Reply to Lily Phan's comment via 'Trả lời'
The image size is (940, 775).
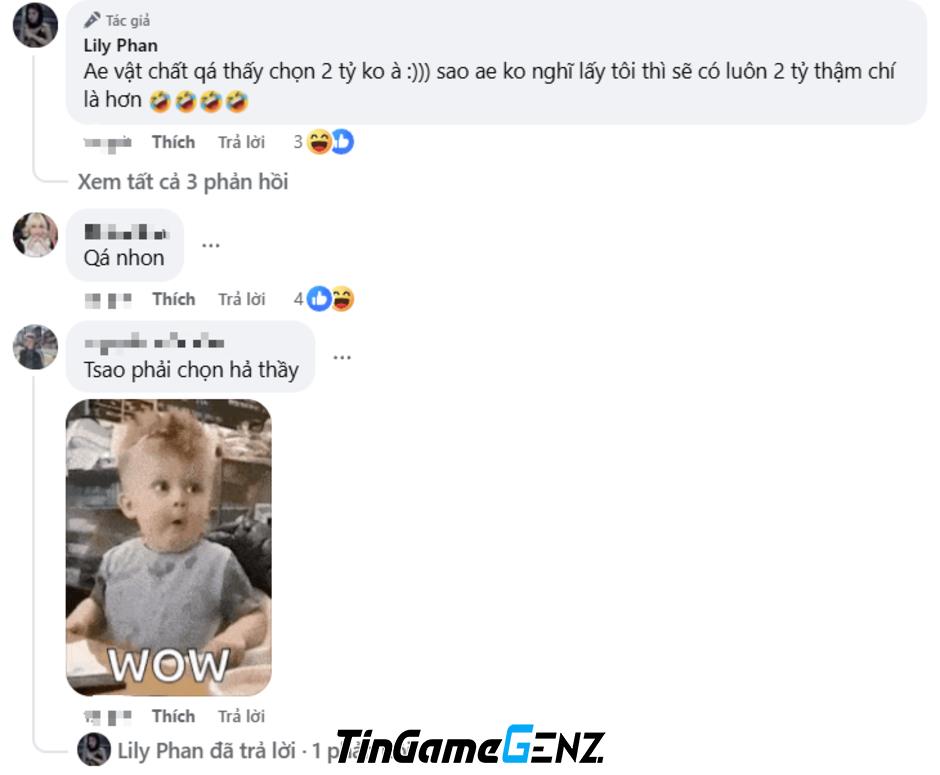(242, 142)
